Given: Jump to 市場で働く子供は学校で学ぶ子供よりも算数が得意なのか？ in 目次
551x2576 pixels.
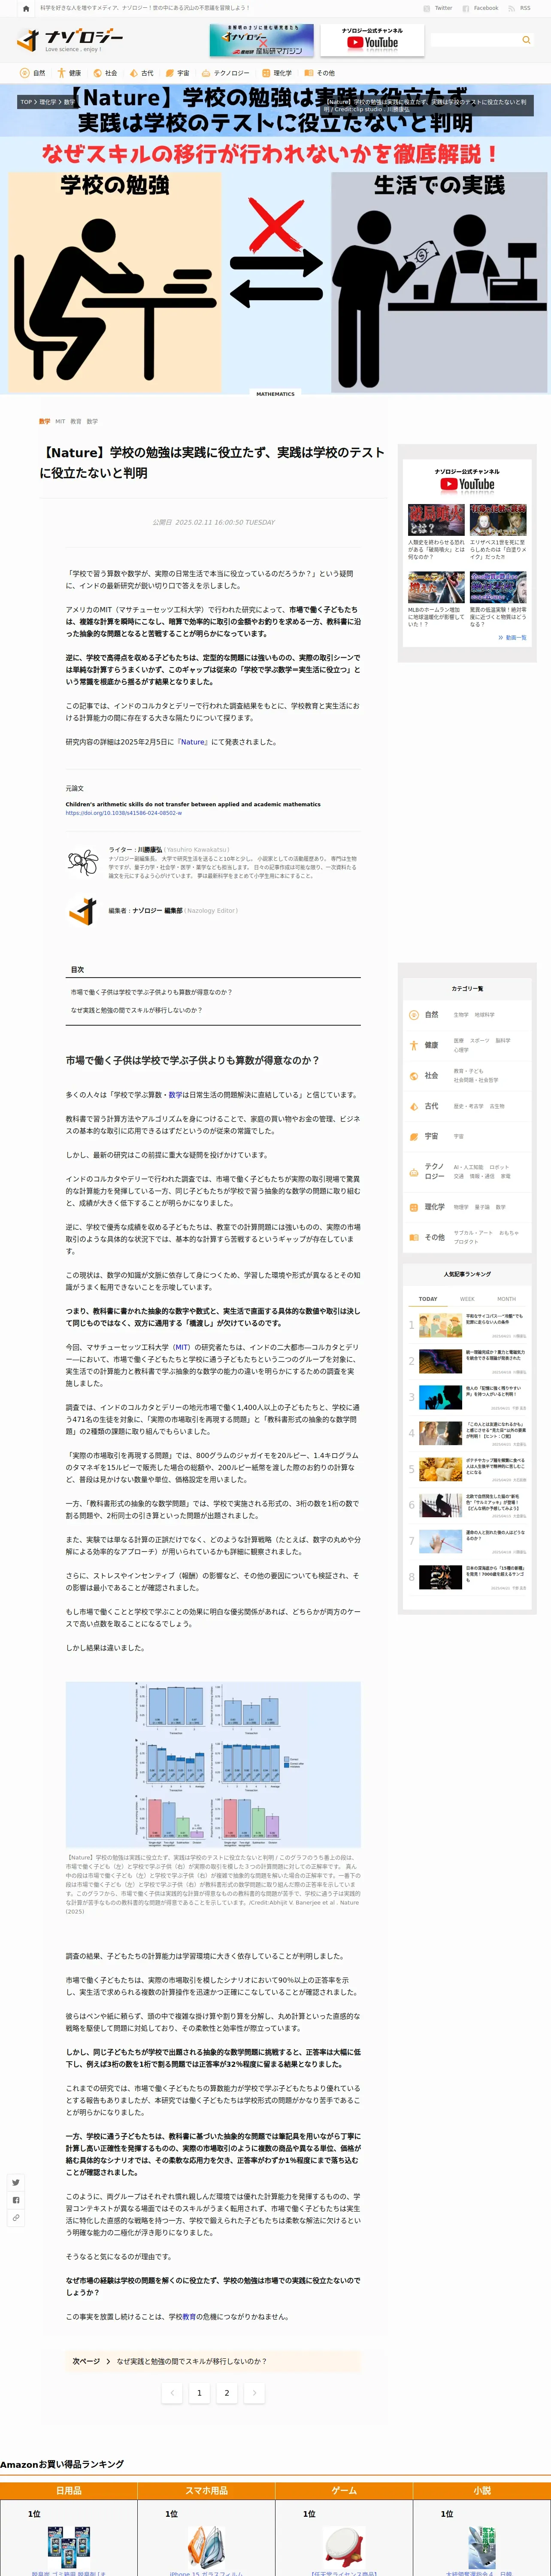Looking at the screenshot, I should pyautogui.click(x=151, y=992).
